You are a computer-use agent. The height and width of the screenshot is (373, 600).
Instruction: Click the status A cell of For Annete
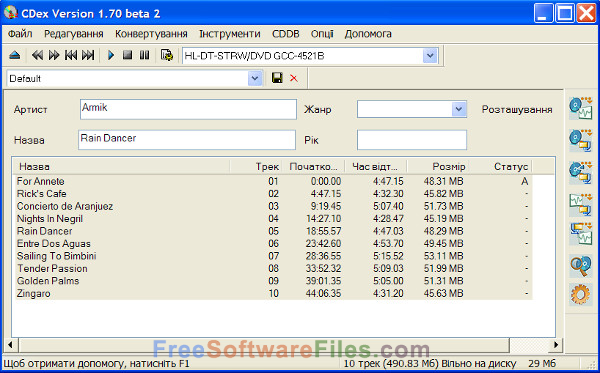524,181
